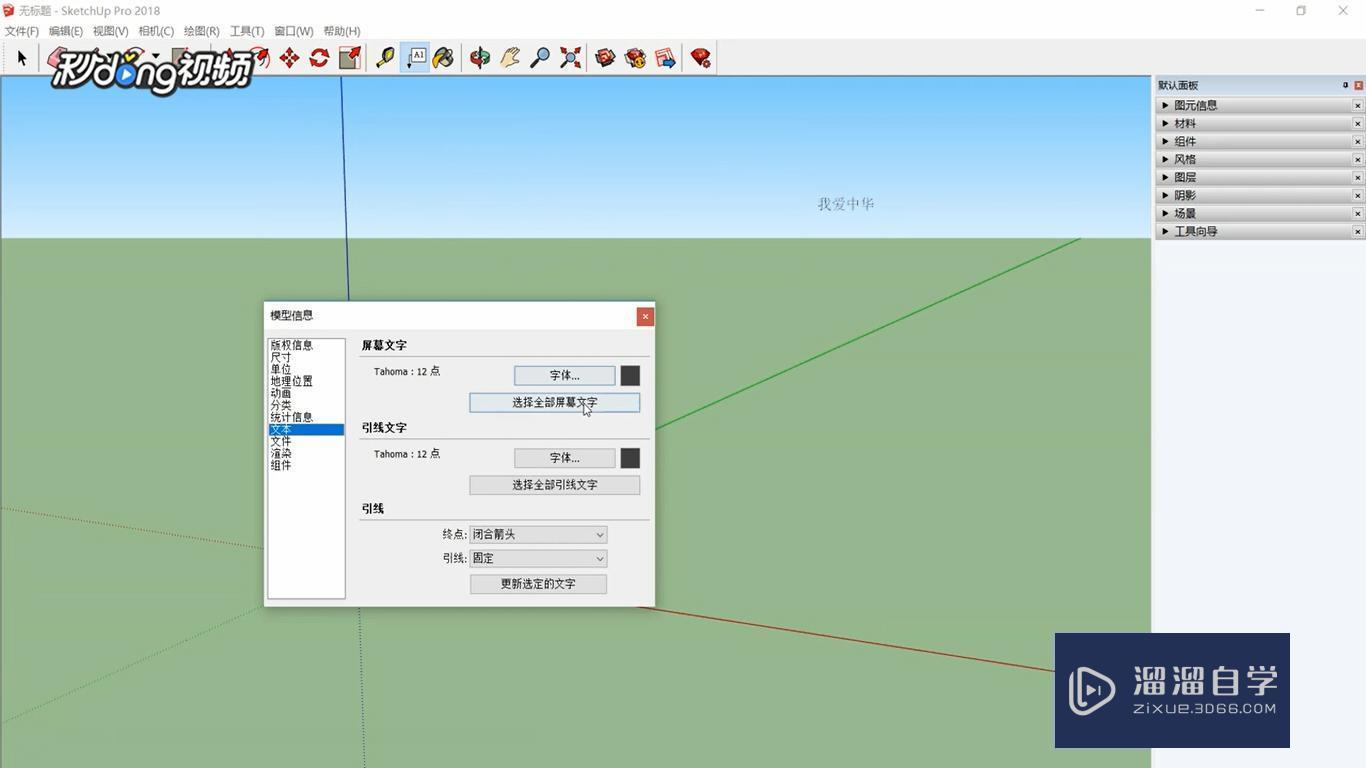Click the Text label tool
The width and height of the screenshot is (1366, 768).
click(x=415, y=58)
